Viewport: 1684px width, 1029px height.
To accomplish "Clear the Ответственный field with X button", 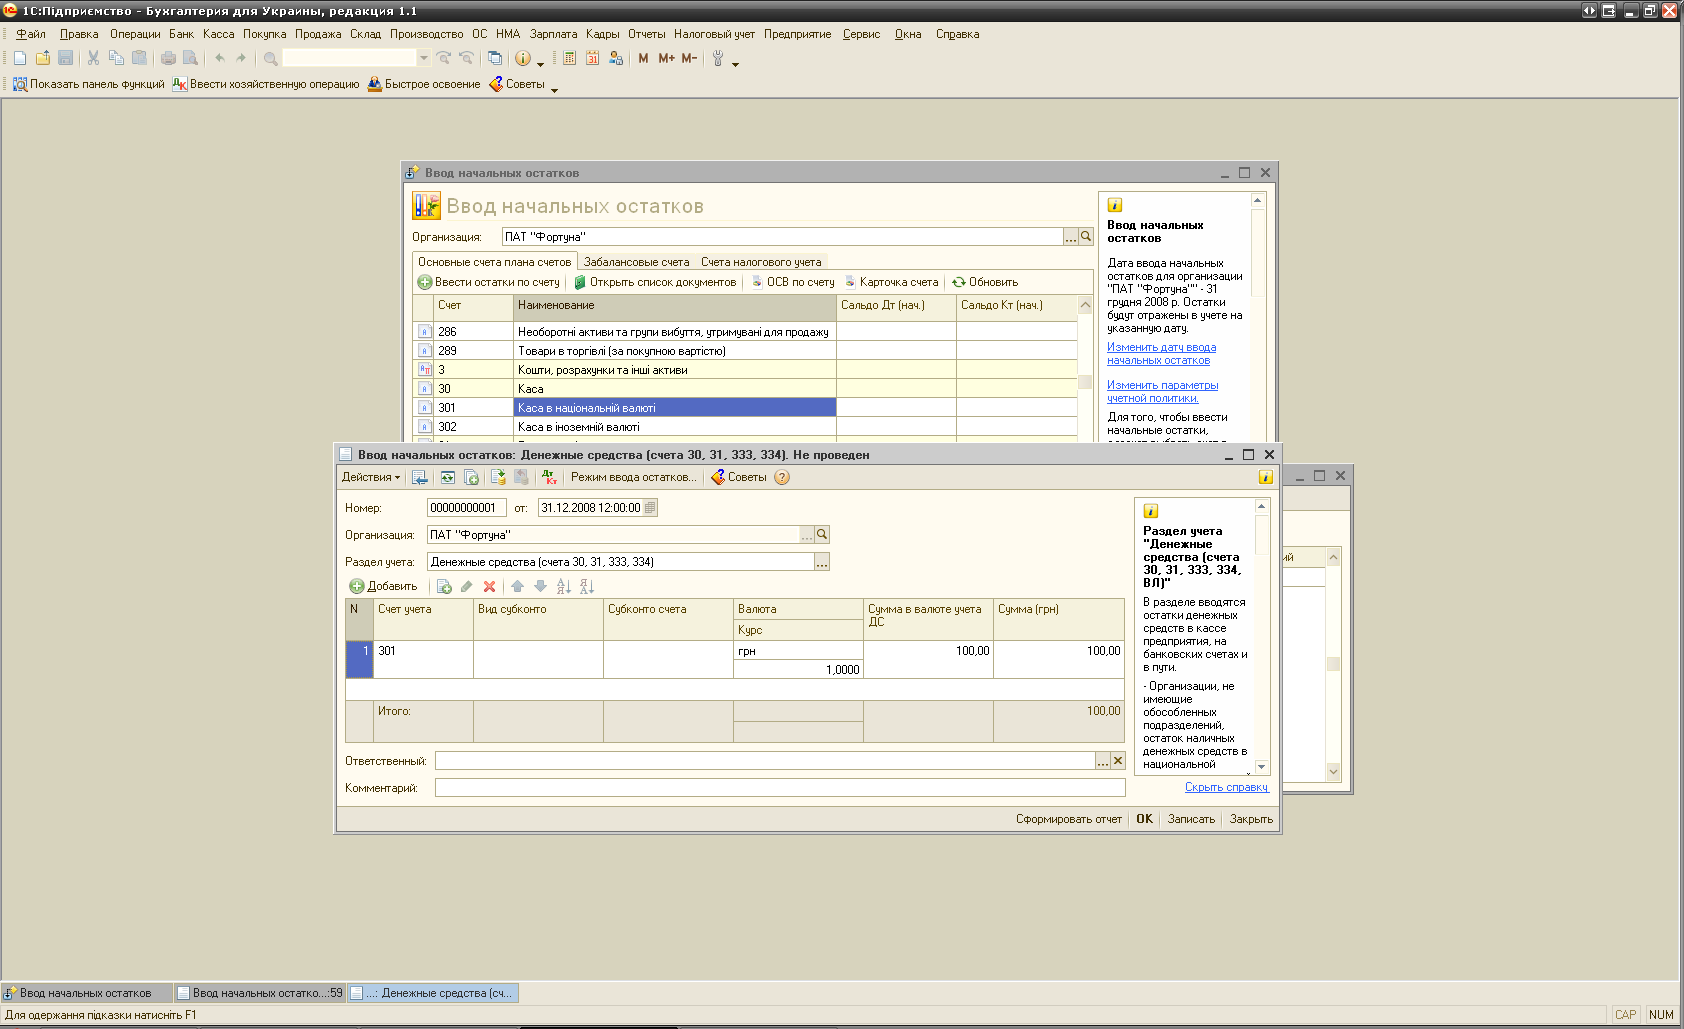I will coord(1118,761).
